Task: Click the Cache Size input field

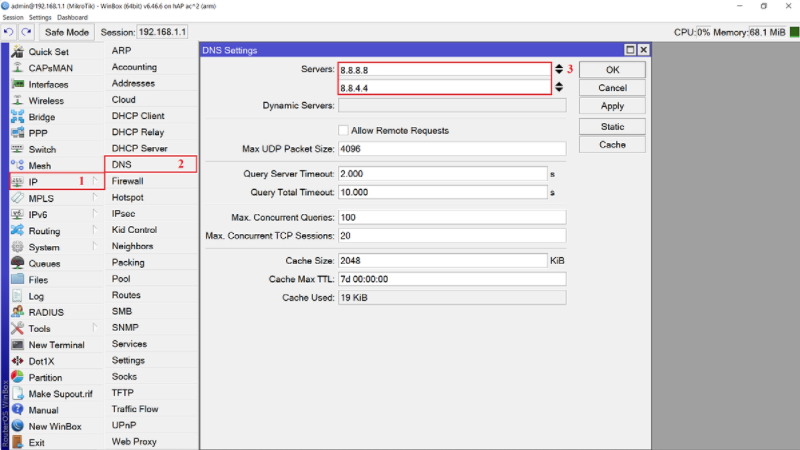Action: (x=441, y=260)
